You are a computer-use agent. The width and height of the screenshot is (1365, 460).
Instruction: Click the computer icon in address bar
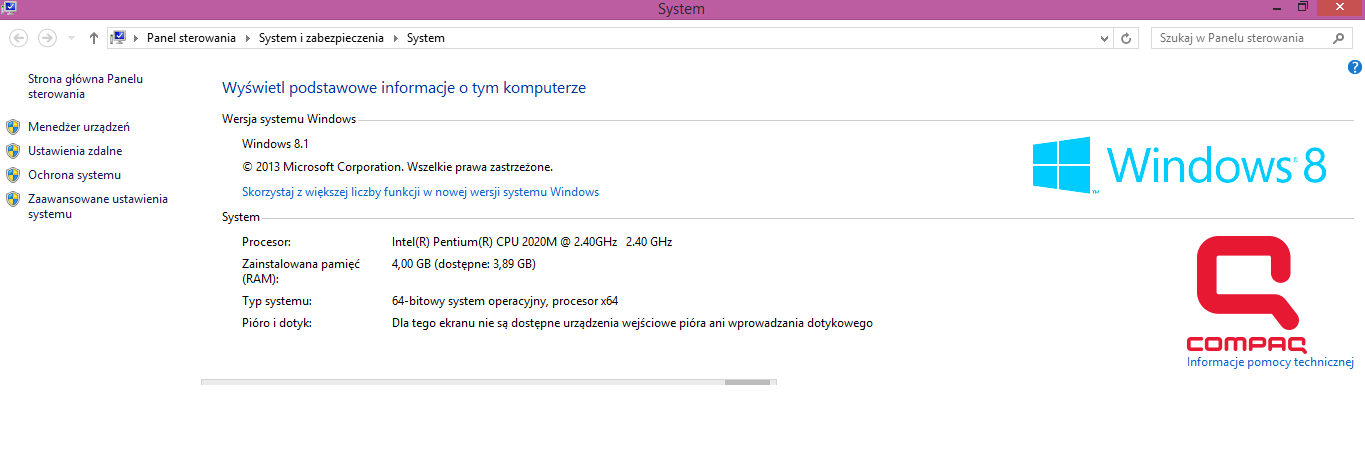coord(119,38)
